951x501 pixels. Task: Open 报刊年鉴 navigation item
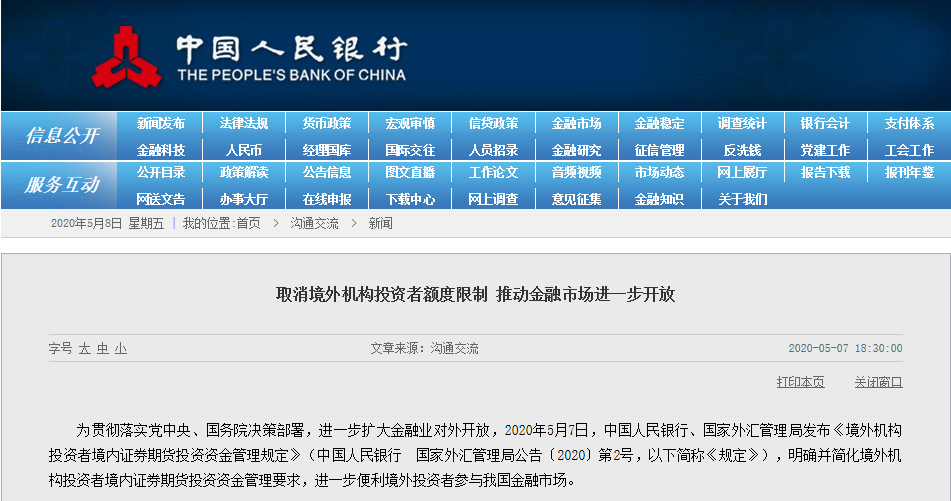coord(909,172)
